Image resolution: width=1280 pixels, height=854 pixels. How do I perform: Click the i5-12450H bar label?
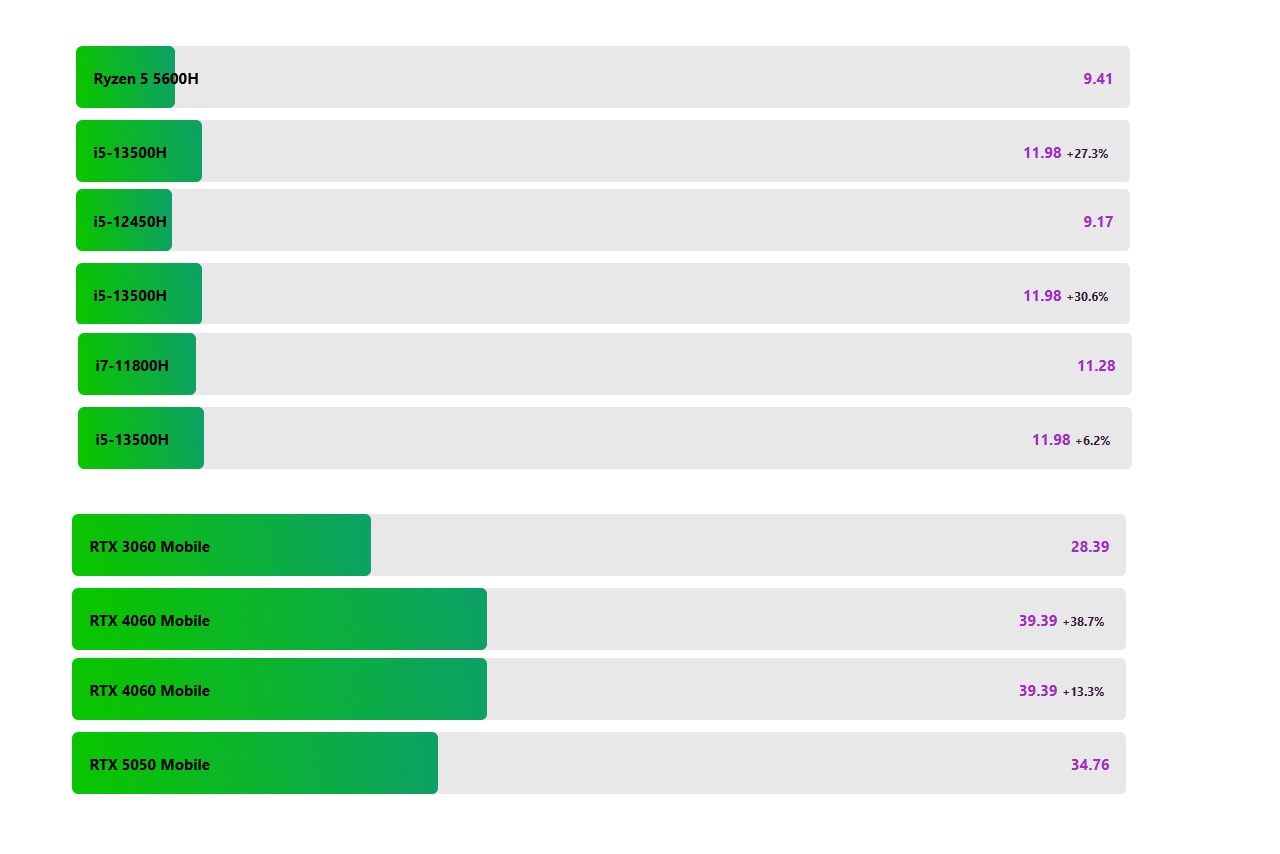point(130,221)
